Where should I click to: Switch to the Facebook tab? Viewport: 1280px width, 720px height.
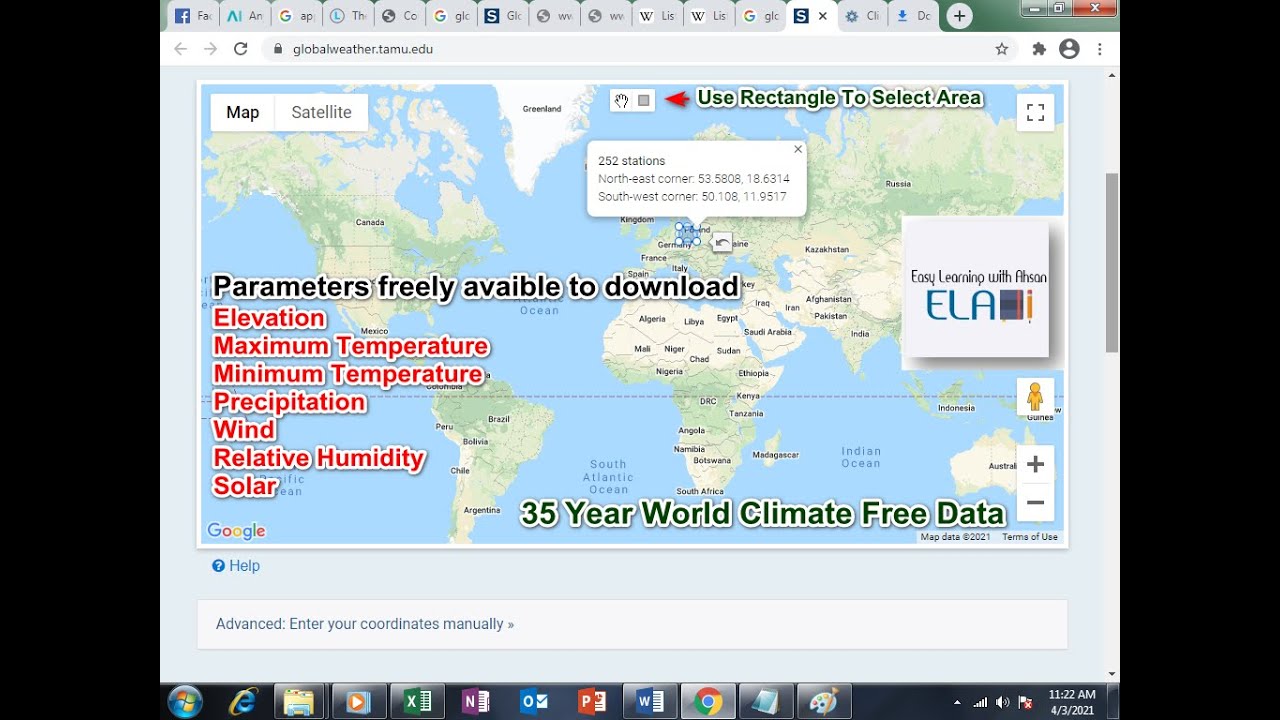coord(192,16)
